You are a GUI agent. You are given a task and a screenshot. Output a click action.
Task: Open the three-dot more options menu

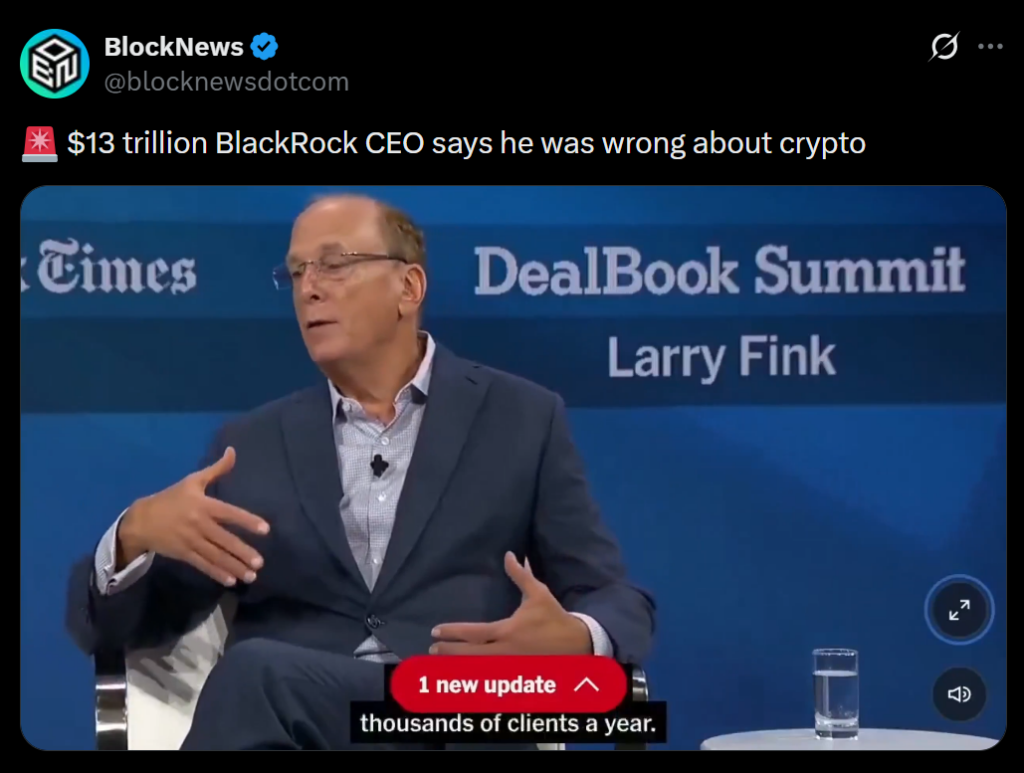click(x=990, y=46)
